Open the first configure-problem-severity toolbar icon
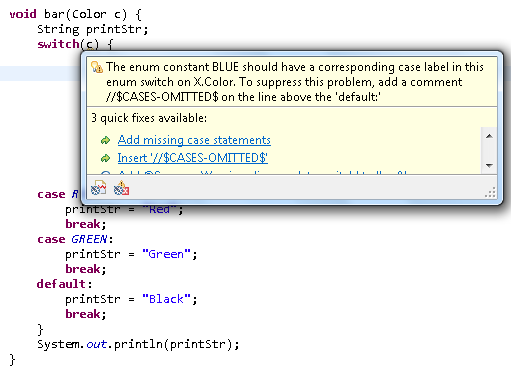Viewport: 511px width, 379px height. (99, 188)
